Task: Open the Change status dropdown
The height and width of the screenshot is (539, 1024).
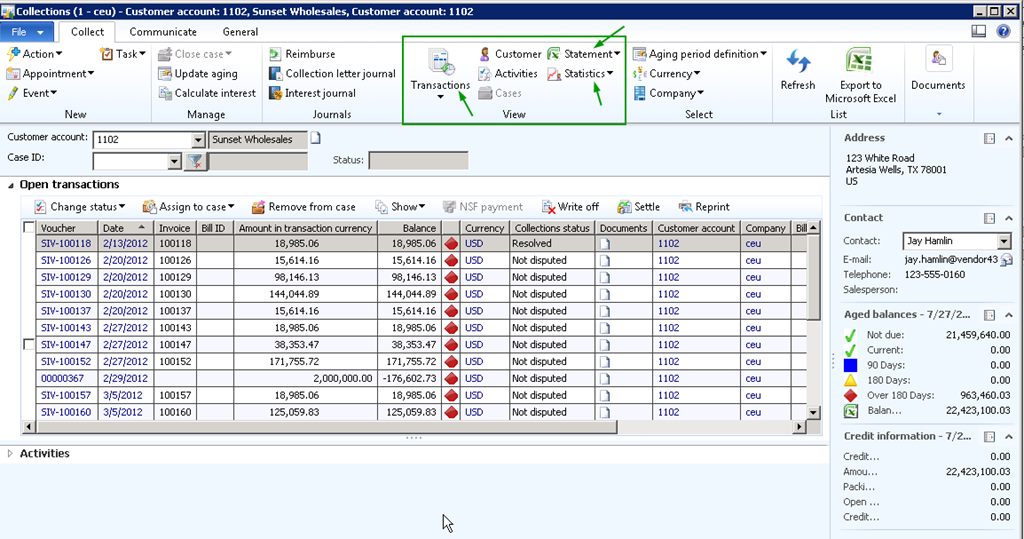Action: coord(80,207)
